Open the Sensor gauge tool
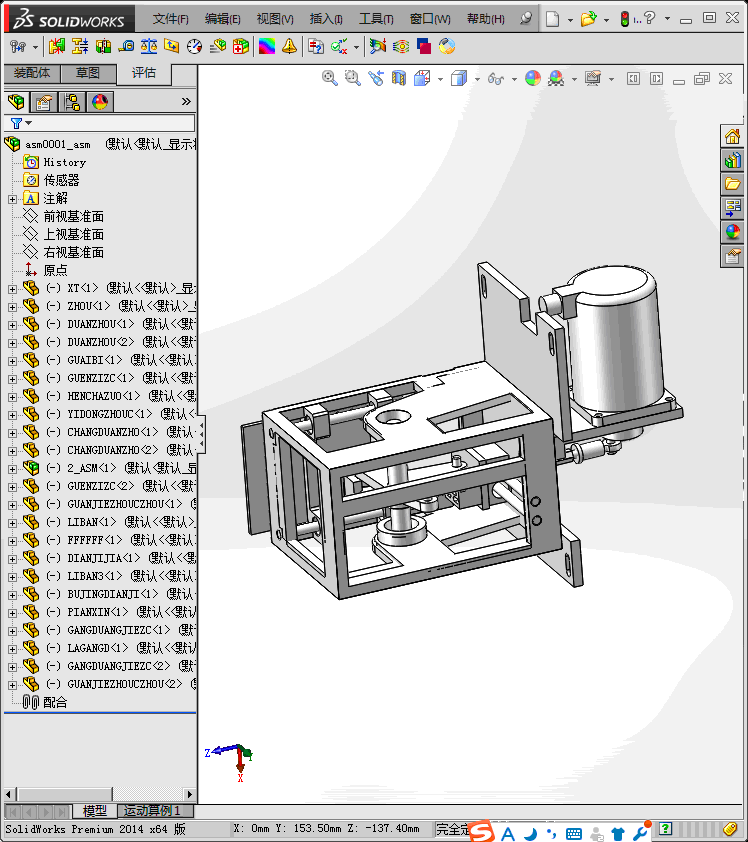Screen dimensions: 748x842 coord(194,47)
